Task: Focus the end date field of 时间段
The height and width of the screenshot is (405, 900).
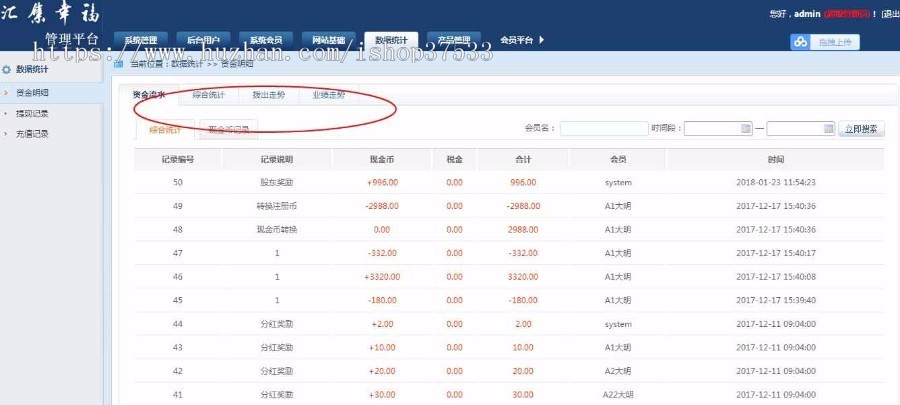Action: pos(801,128)
